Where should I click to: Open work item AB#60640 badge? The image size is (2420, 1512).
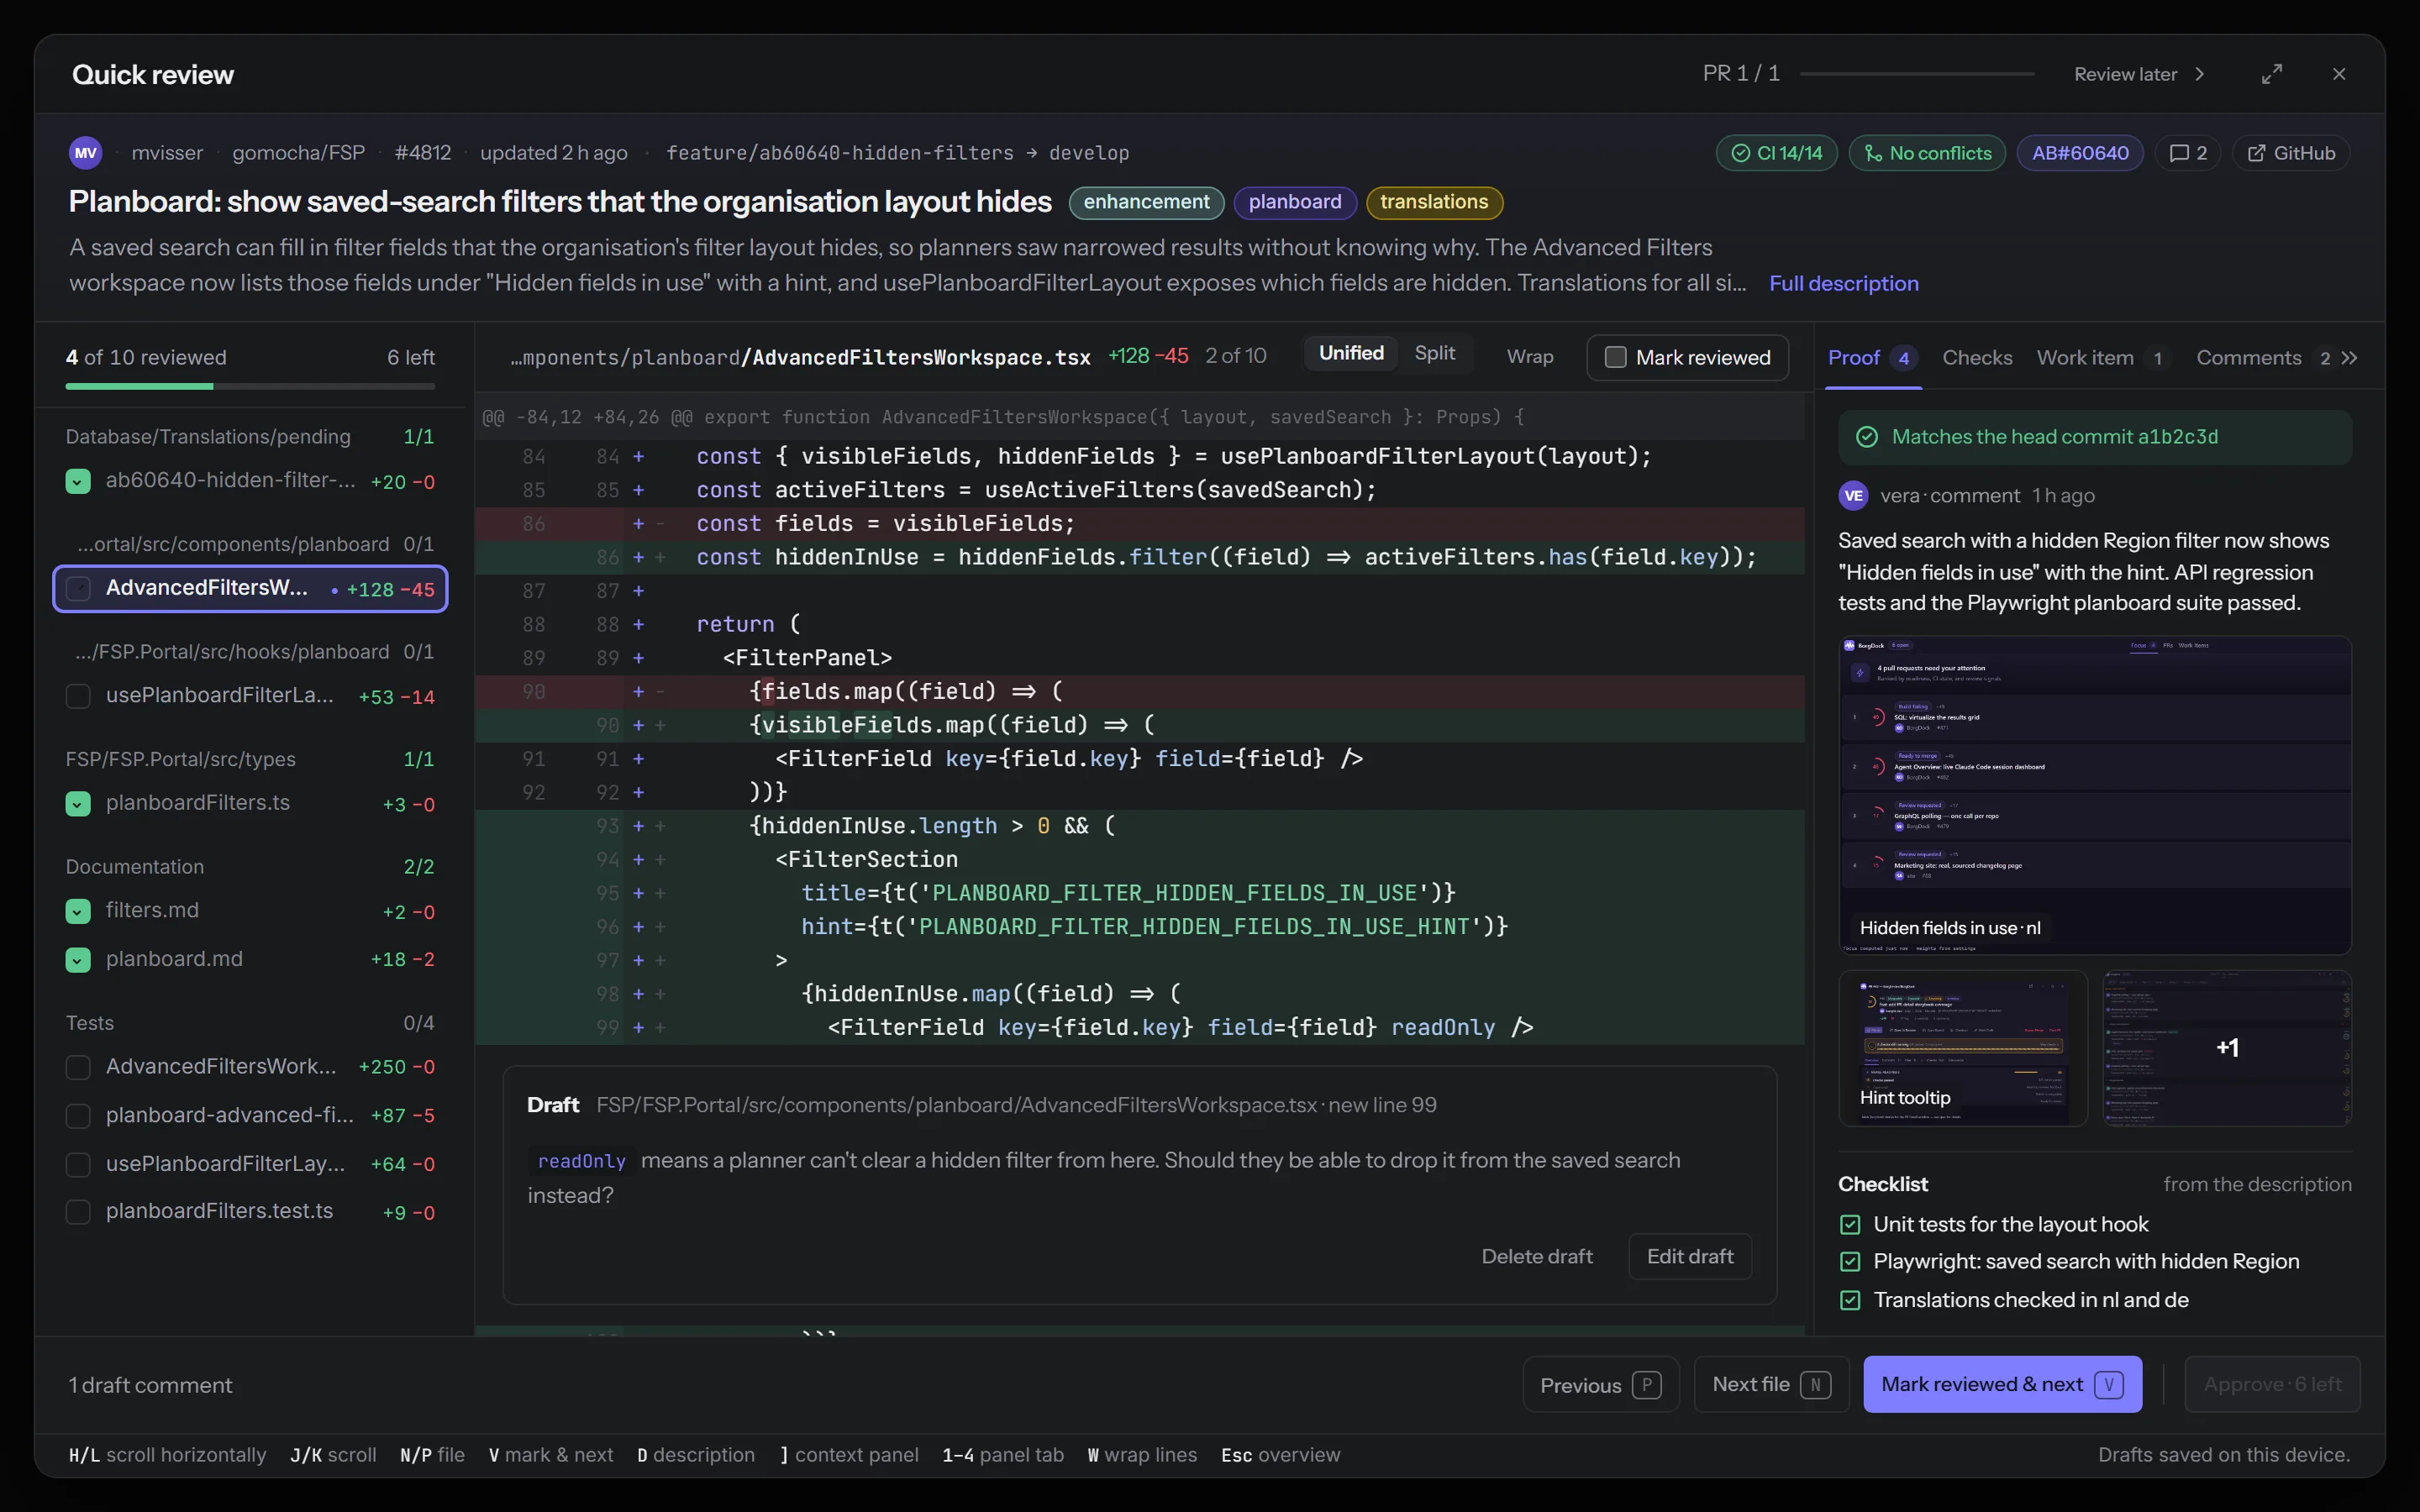[x=2080, y=153]
